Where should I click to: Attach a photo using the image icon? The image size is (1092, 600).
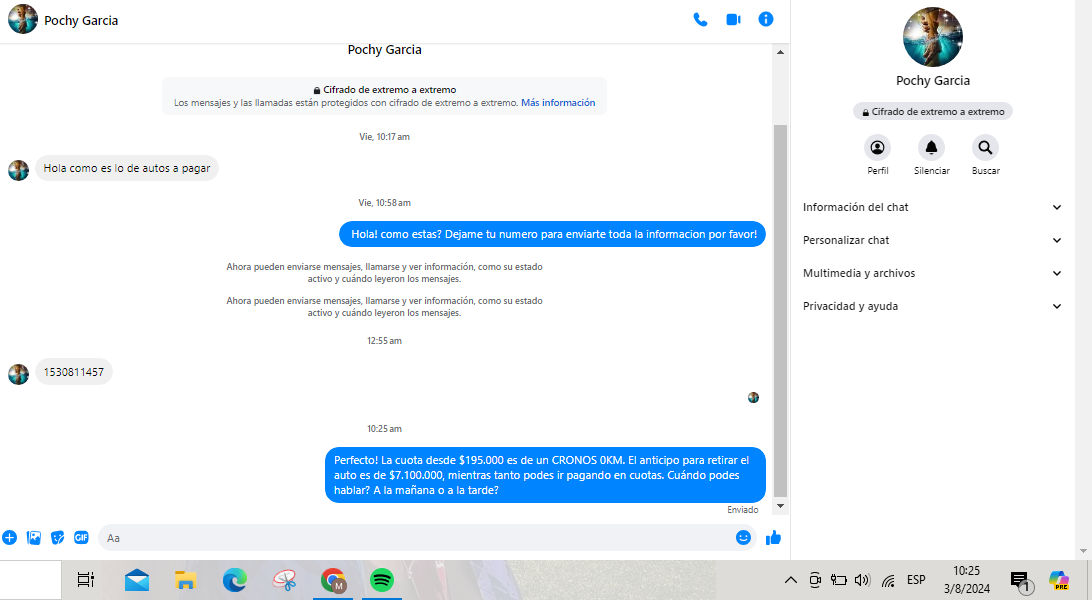34,537
